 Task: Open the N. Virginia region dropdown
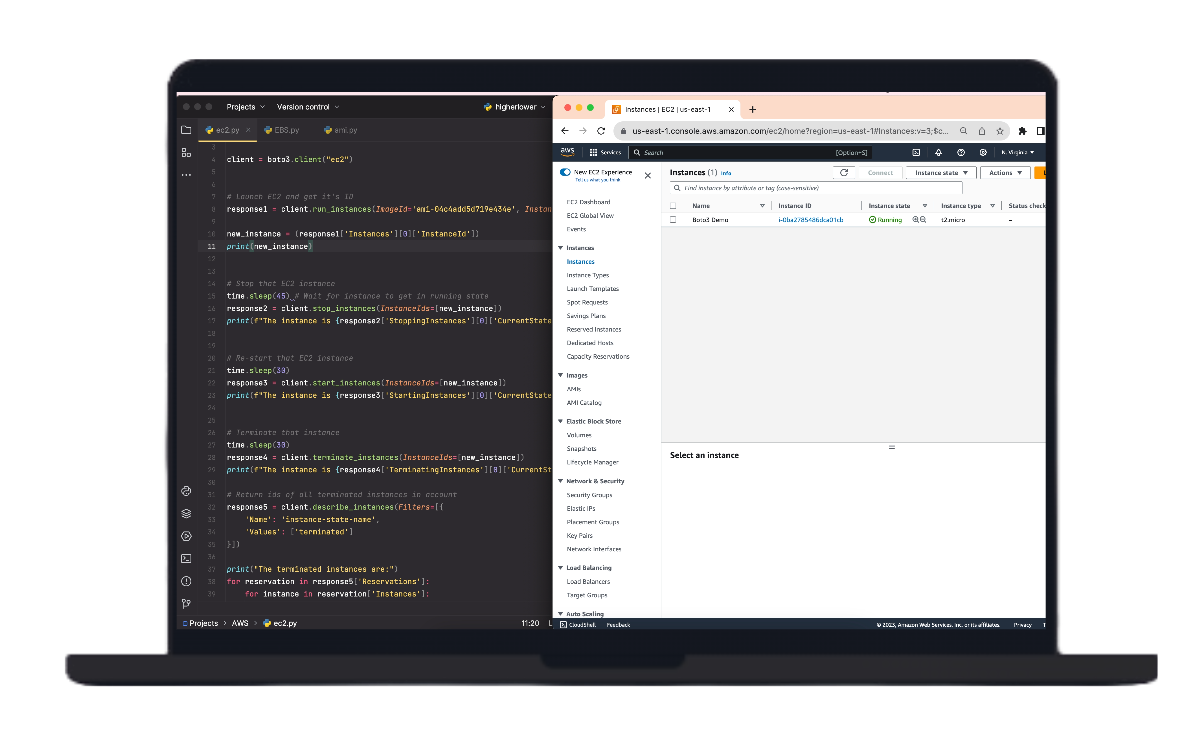point(1017,152)
